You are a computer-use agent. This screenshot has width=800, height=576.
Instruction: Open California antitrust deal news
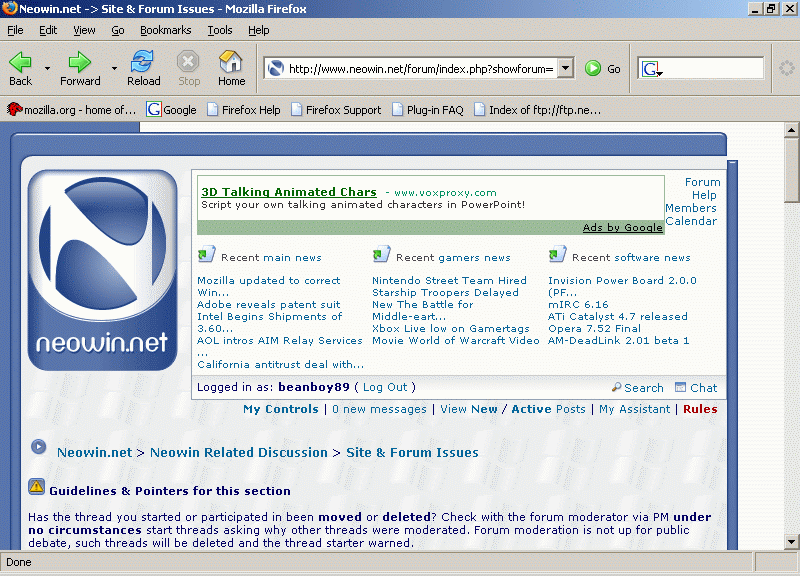[x=281, y=364]
